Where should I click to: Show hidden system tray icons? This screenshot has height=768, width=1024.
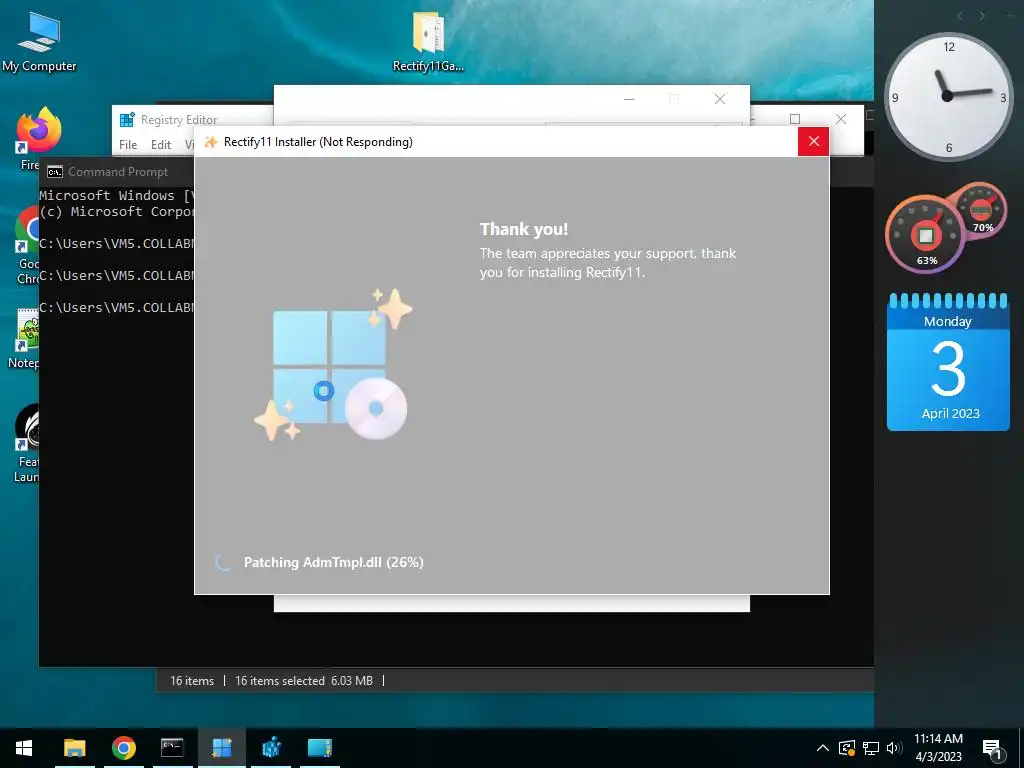(x=823, y=748)
